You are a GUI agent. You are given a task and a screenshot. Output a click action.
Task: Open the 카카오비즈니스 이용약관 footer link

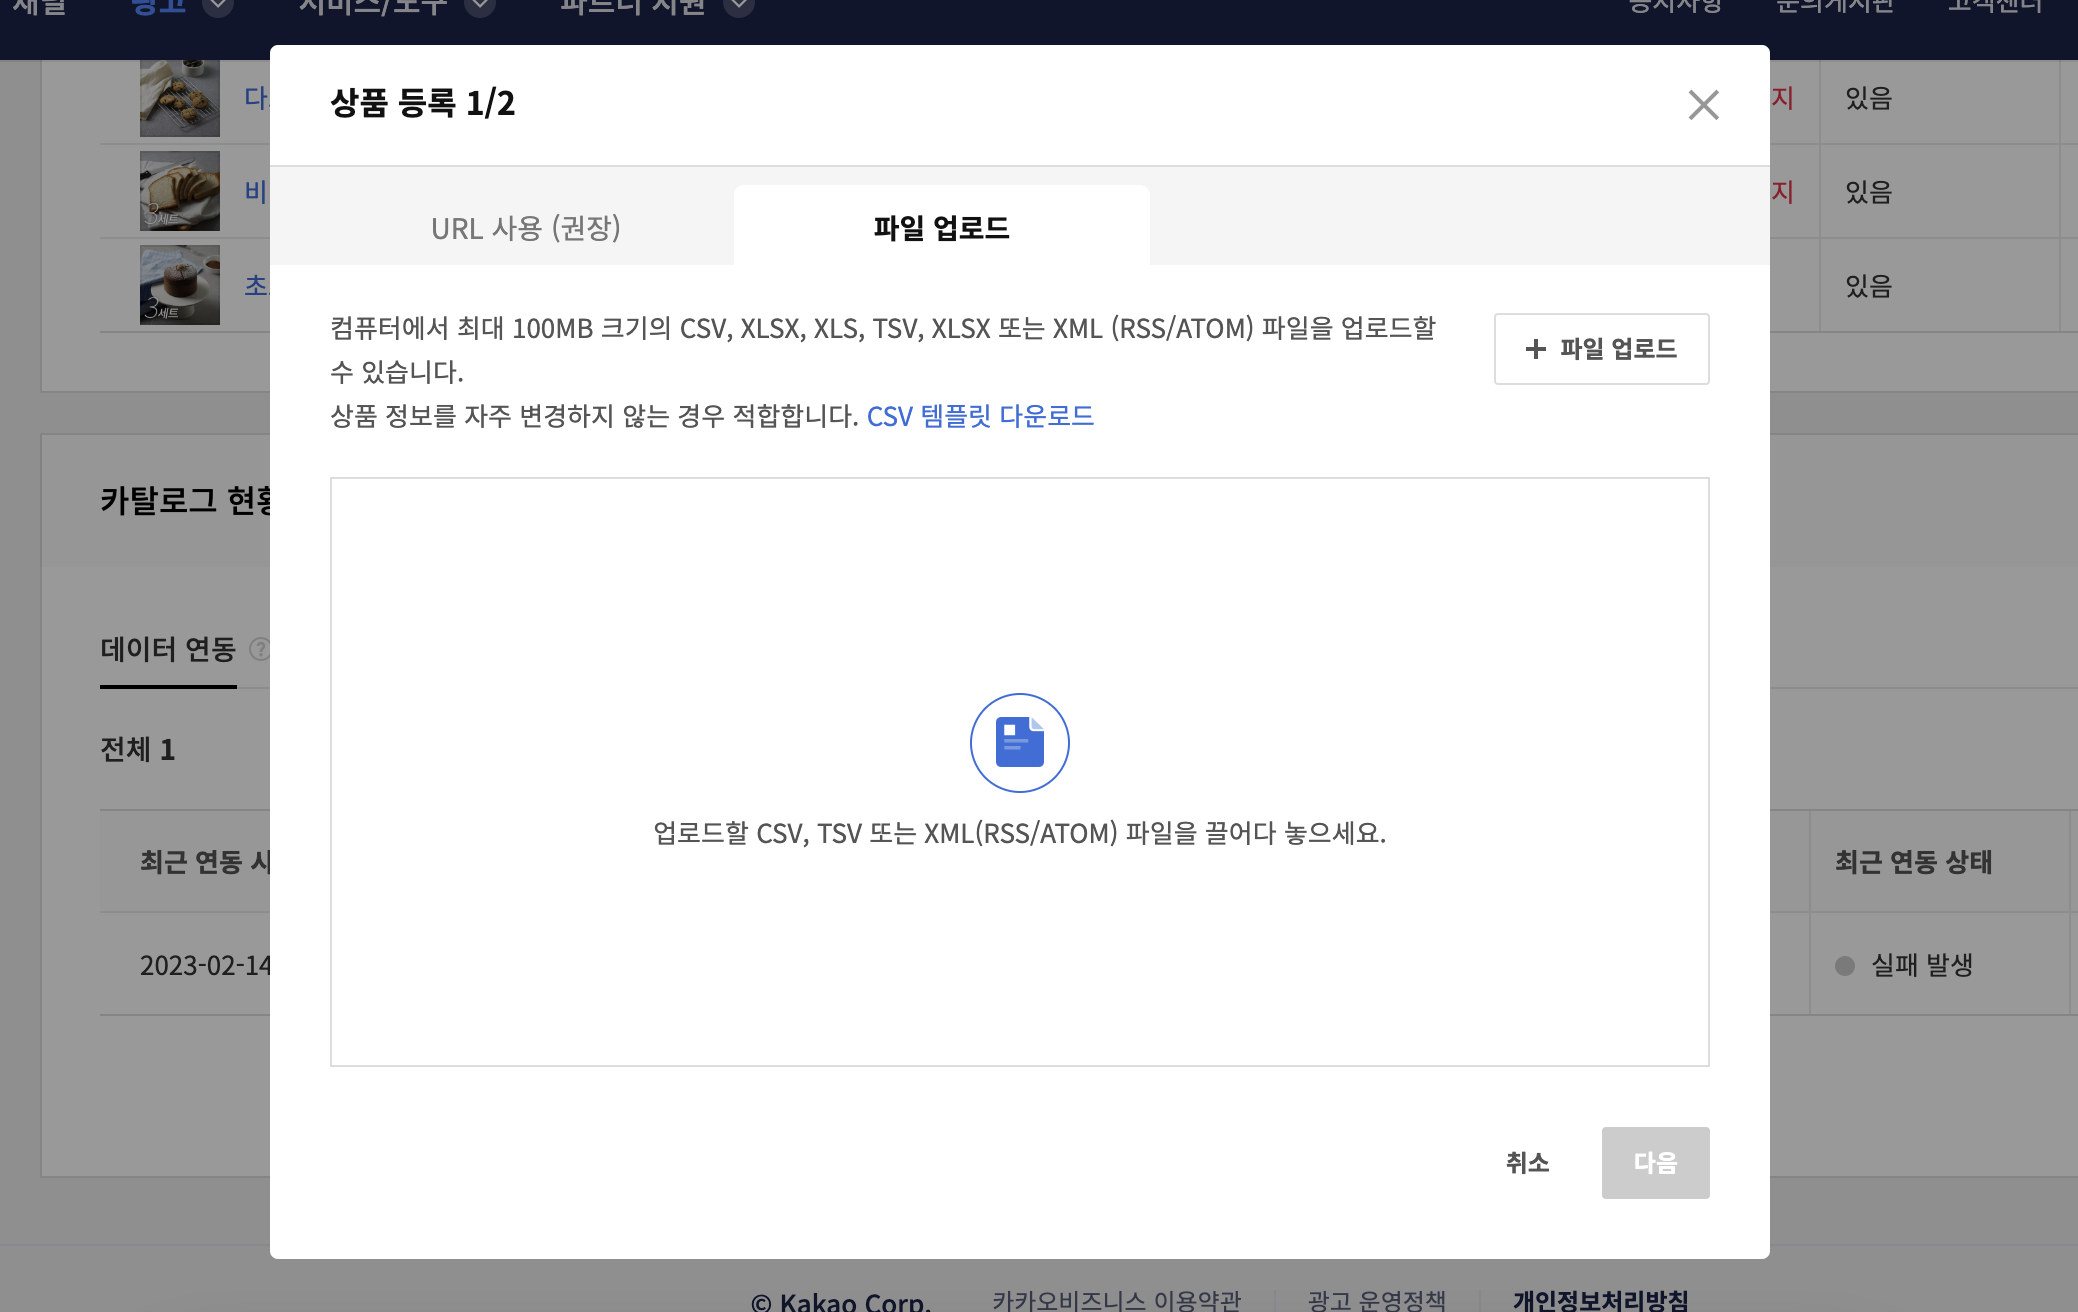click(x=1116, y=1300)
